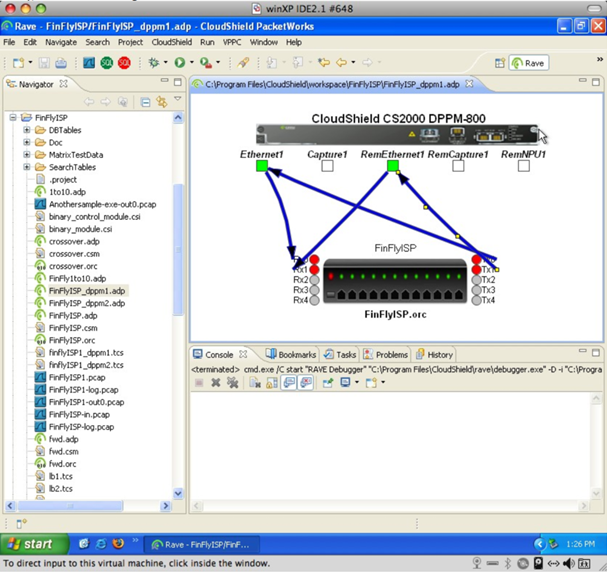Switch to the Problems tab

(x=386, y=354)
